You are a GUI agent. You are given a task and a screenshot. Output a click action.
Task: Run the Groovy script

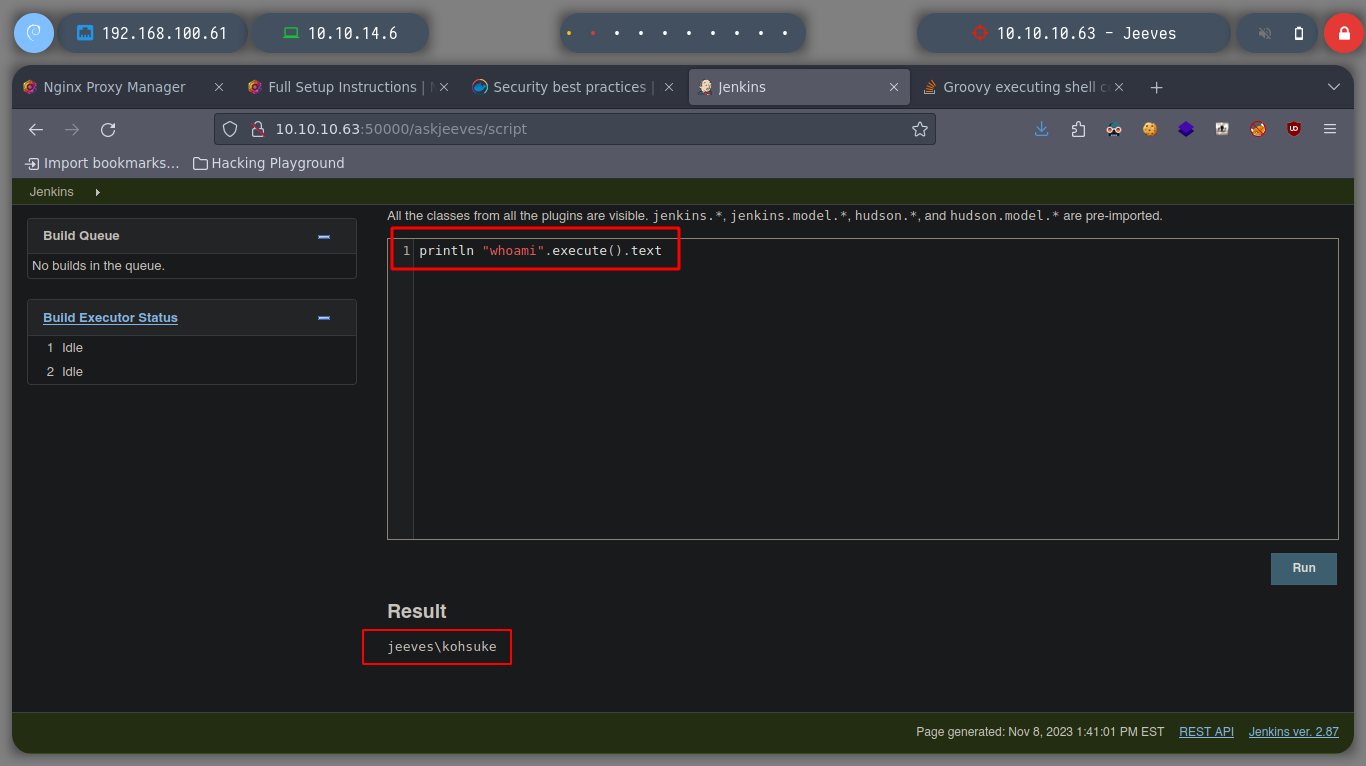coord(1304,568)
